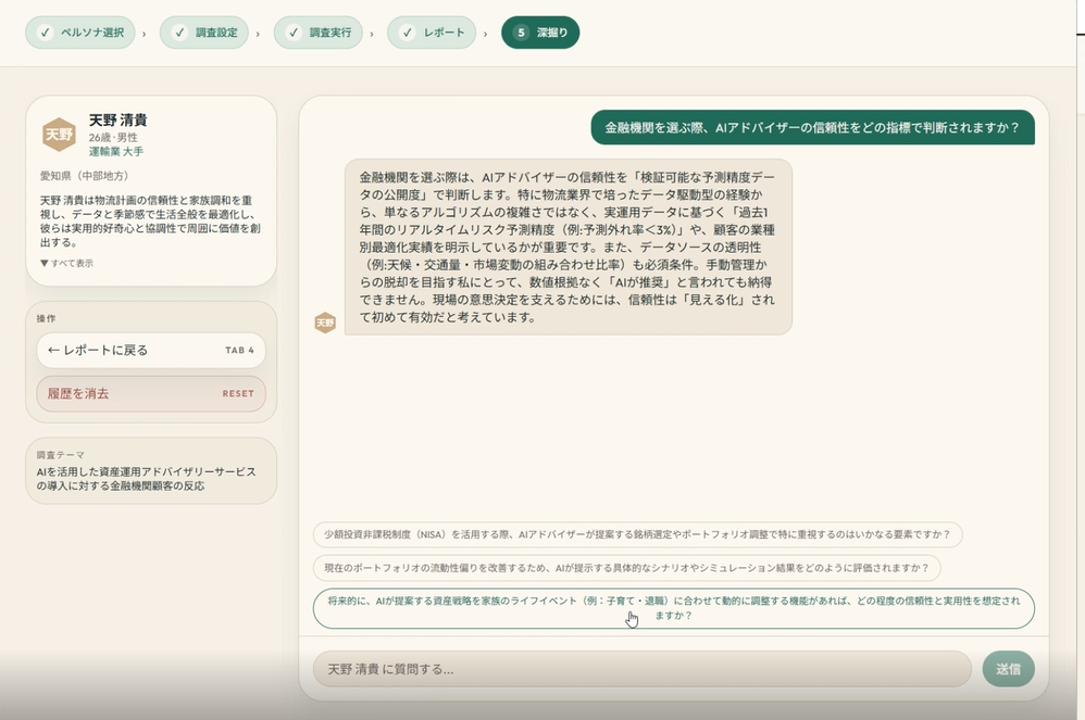Image resolution: width=1085 pixels, height=720 pixels.
Task: Focus the 天野 清貴 に質問する input field
Action: point(642,669)
